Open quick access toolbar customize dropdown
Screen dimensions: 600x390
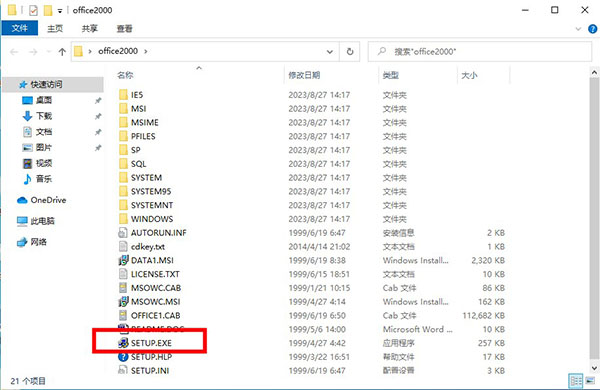[60, 11]
